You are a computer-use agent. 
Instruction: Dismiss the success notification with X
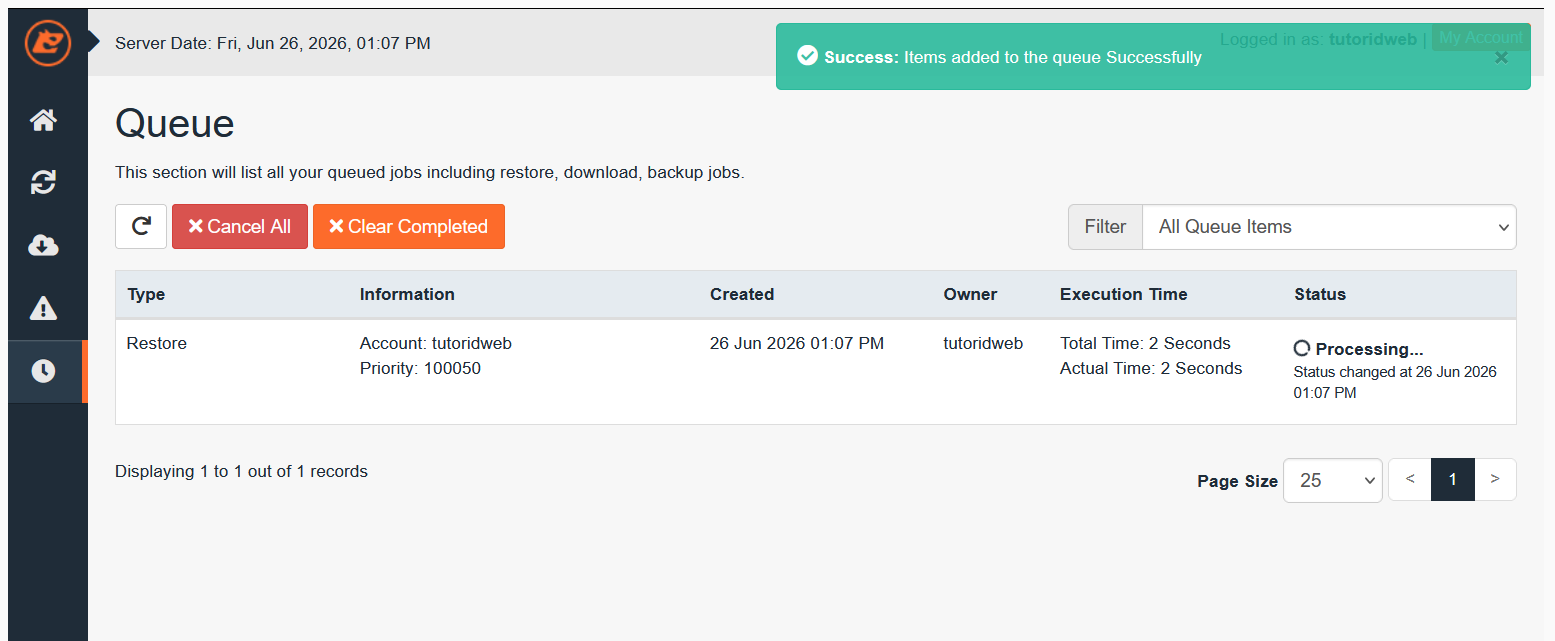1501,58
